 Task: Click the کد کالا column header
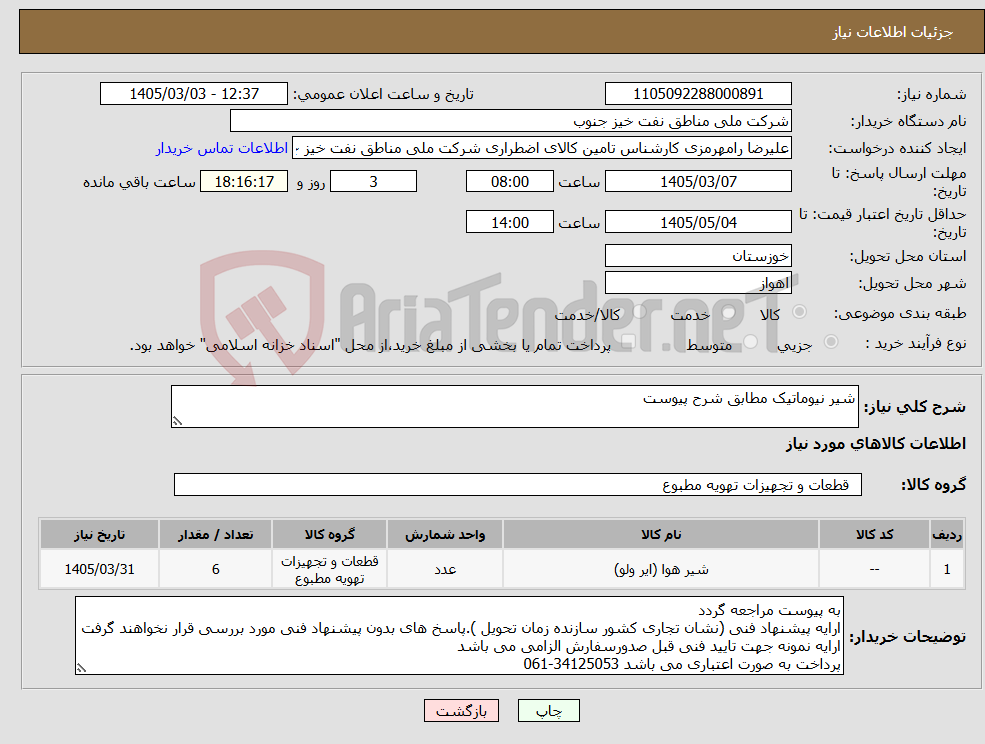click(x=874, y=534)
